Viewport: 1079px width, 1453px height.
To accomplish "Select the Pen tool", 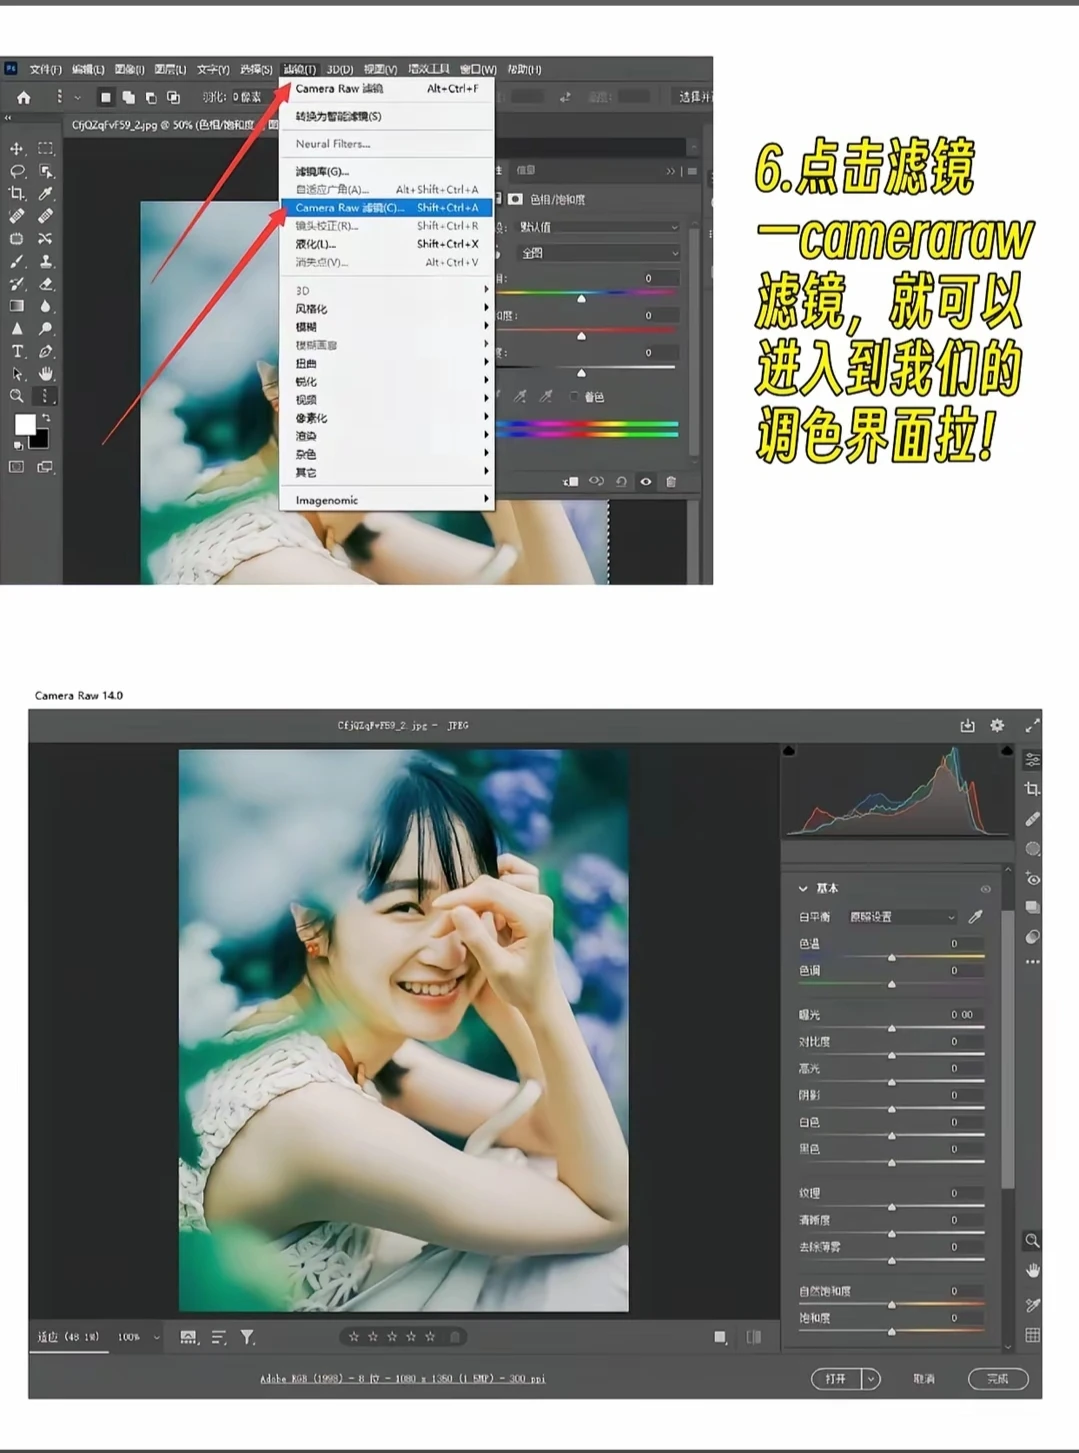I will tap(45, 352).
